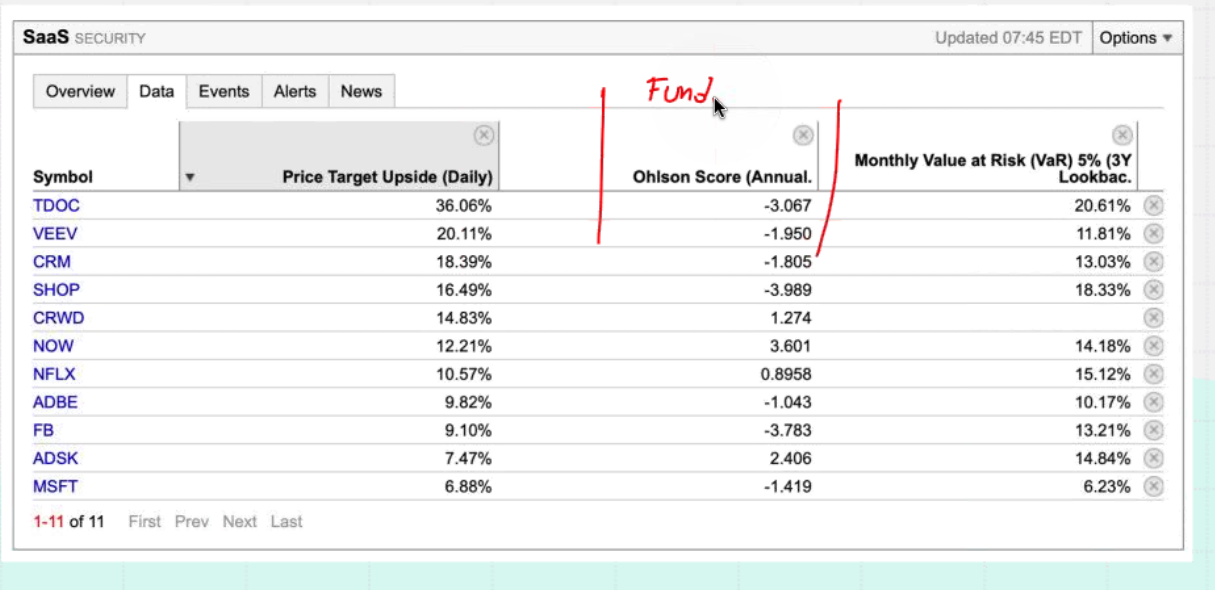Screen dimensions: 1215x590
Task: Open the TDOC symbol link
Action: [56, 205]
